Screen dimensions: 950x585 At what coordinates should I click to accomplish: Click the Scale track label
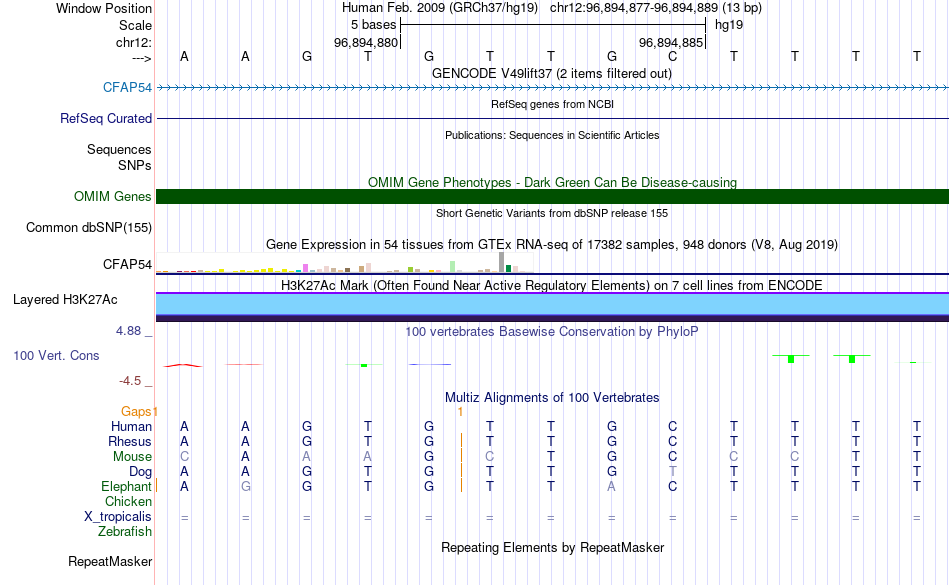coord(135,25)
